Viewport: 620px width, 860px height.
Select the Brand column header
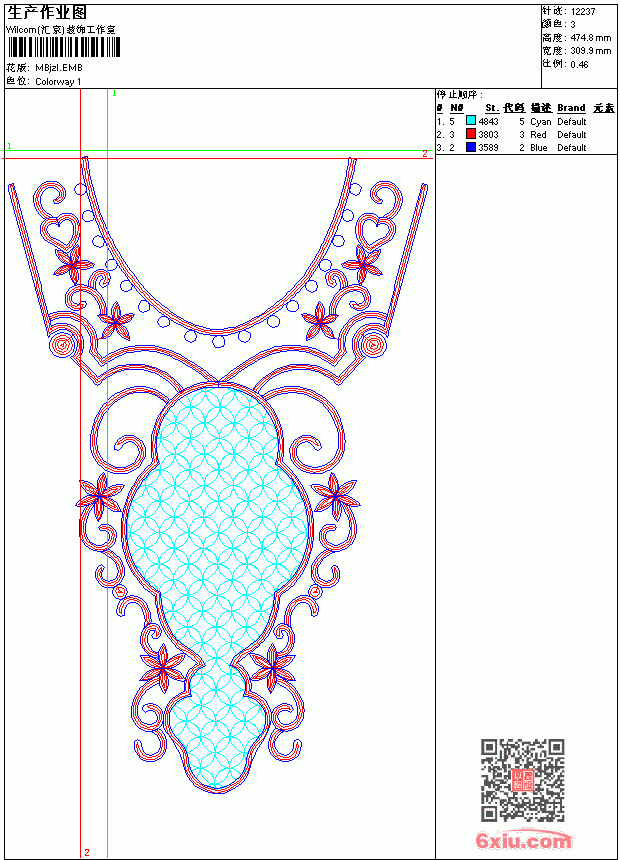click(571, 108)
